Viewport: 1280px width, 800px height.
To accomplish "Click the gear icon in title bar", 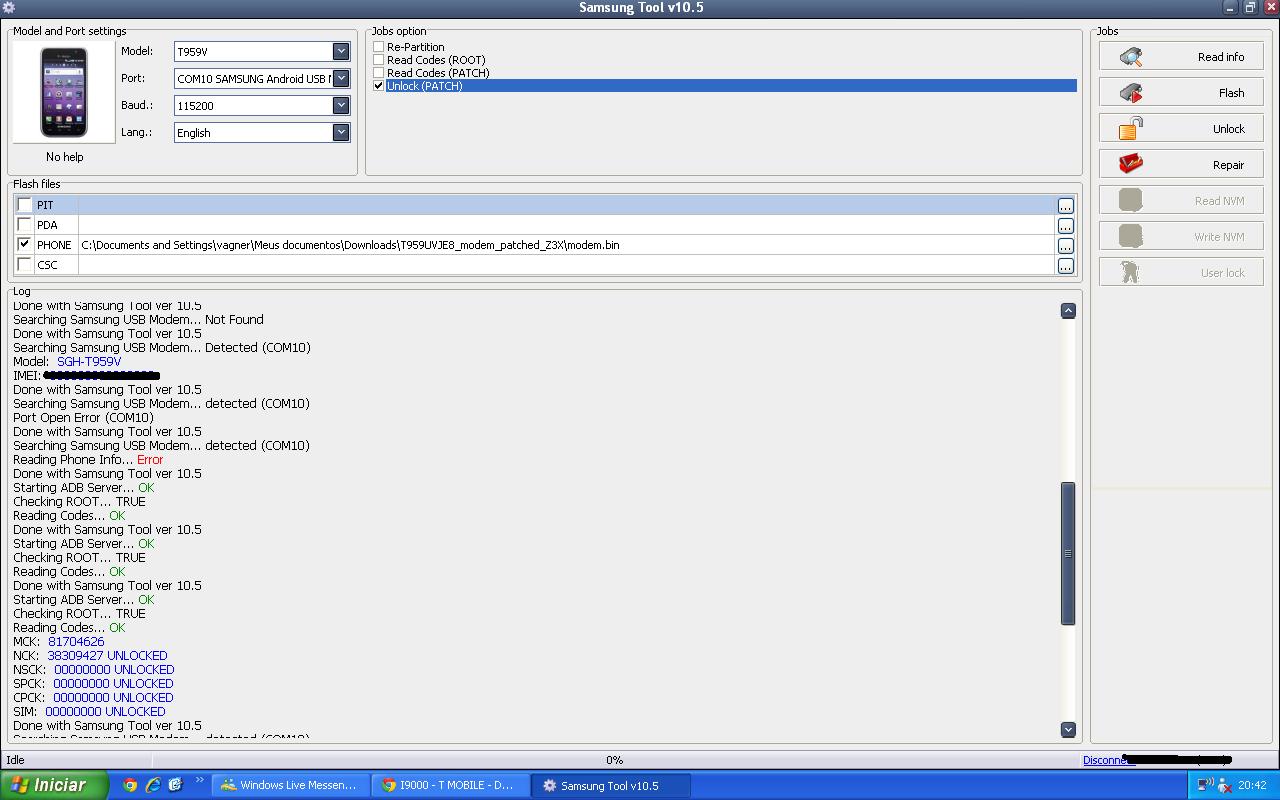I will [x=9, y=7].
